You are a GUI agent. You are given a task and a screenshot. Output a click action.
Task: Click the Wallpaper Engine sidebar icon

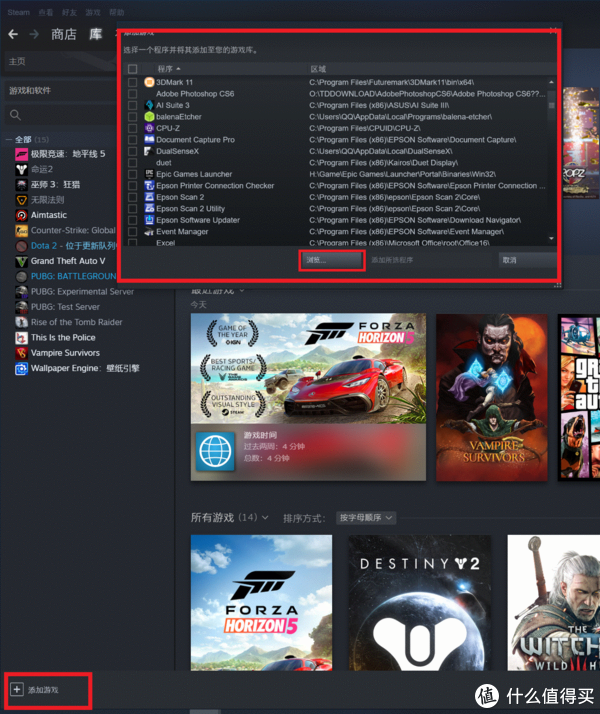tap(21, 368)
